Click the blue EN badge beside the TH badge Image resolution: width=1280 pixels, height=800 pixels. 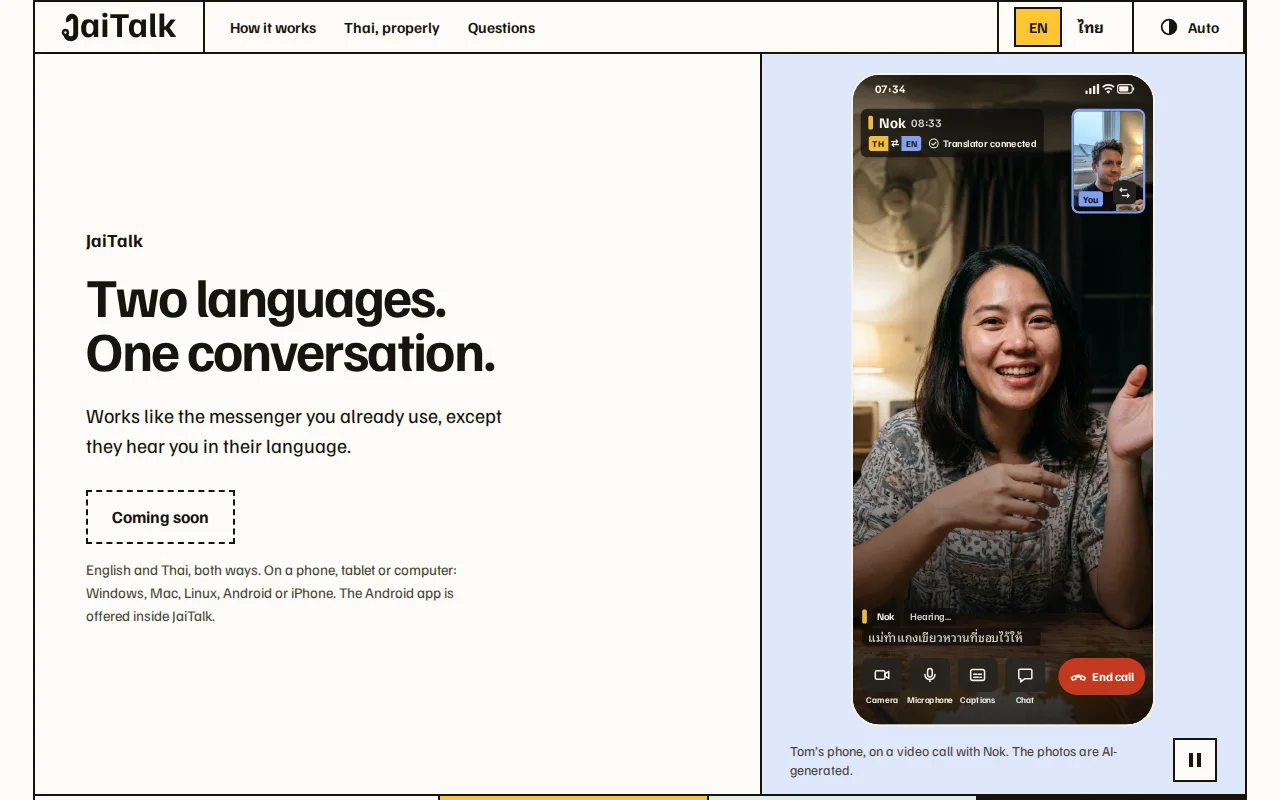tap(911, 144)
